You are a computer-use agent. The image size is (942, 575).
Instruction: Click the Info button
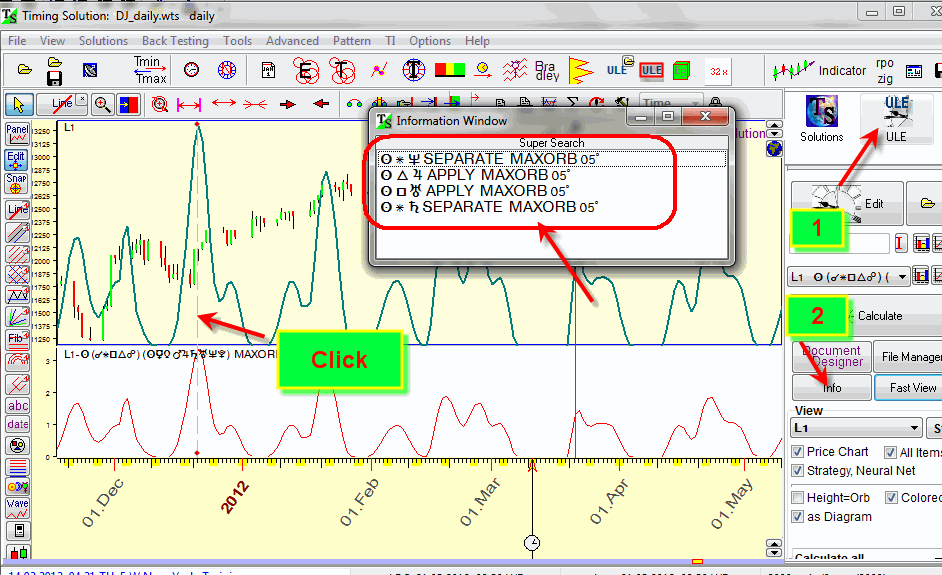pyautogui.click(x=831, y=387)
